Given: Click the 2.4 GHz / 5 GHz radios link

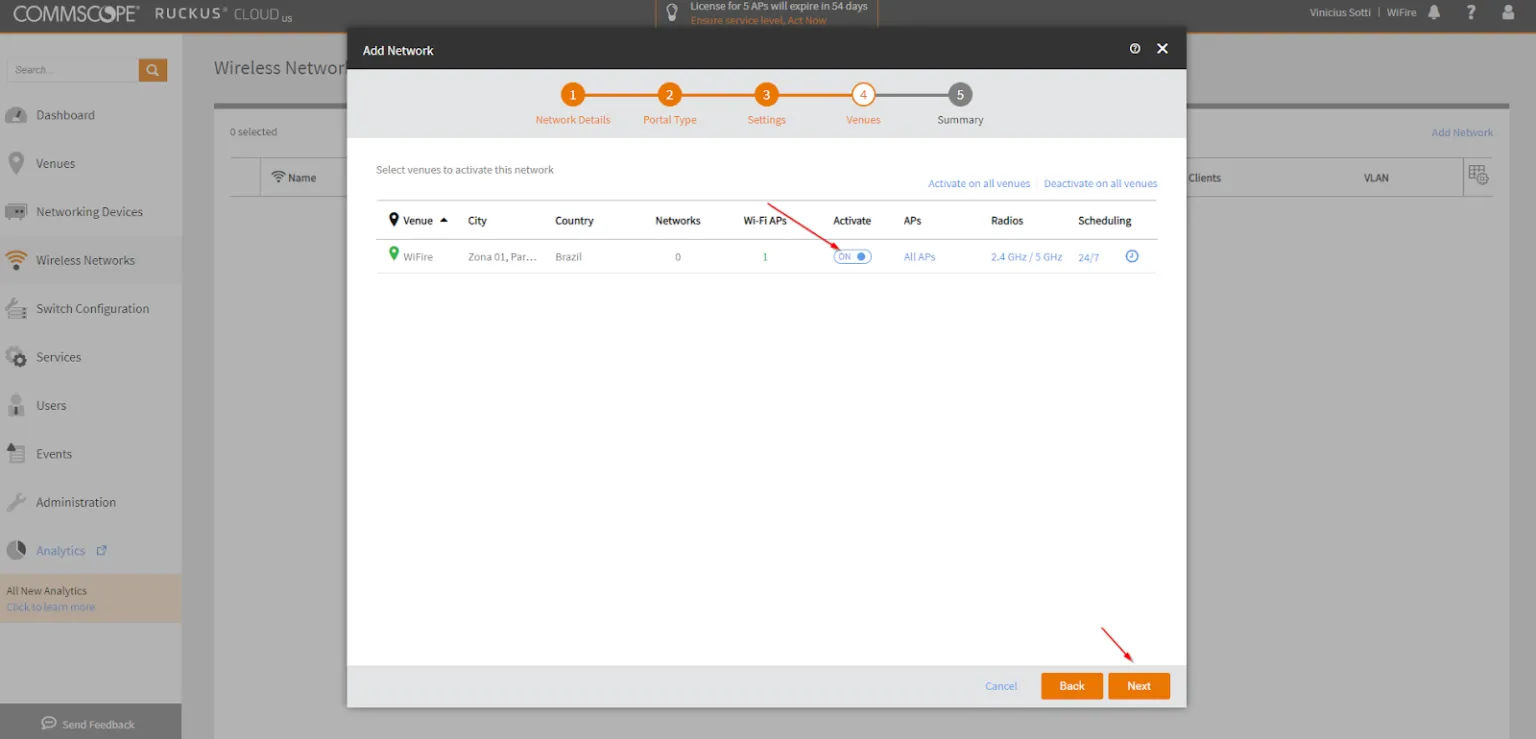Looking at the screenshot, I should 1026,257.
